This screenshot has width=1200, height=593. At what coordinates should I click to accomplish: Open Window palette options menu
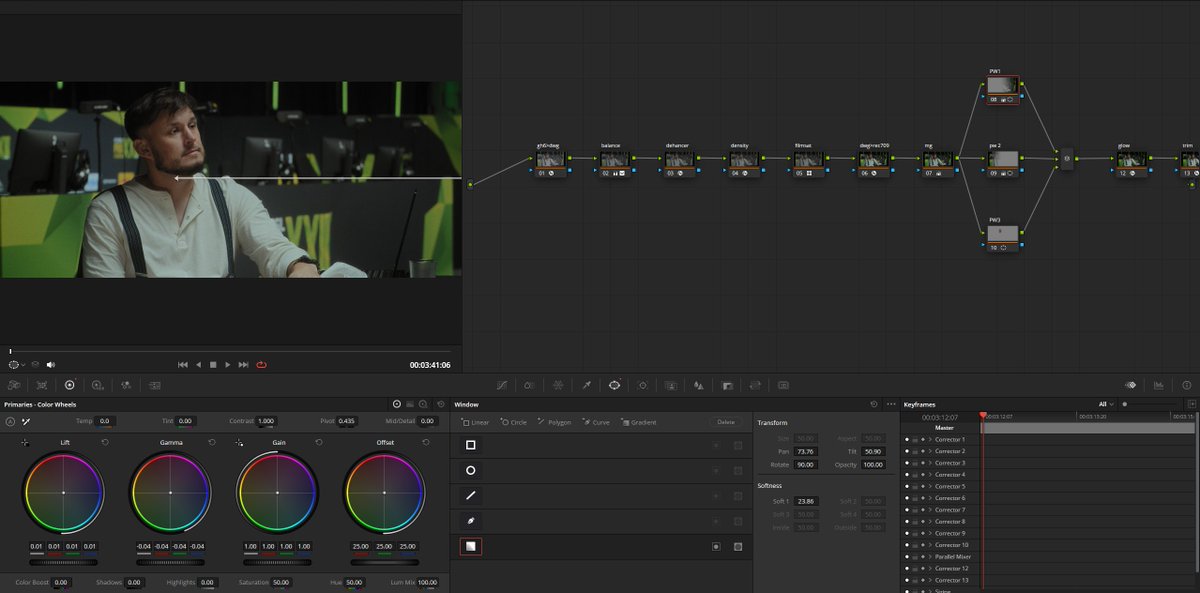click(x=891, y=404)
